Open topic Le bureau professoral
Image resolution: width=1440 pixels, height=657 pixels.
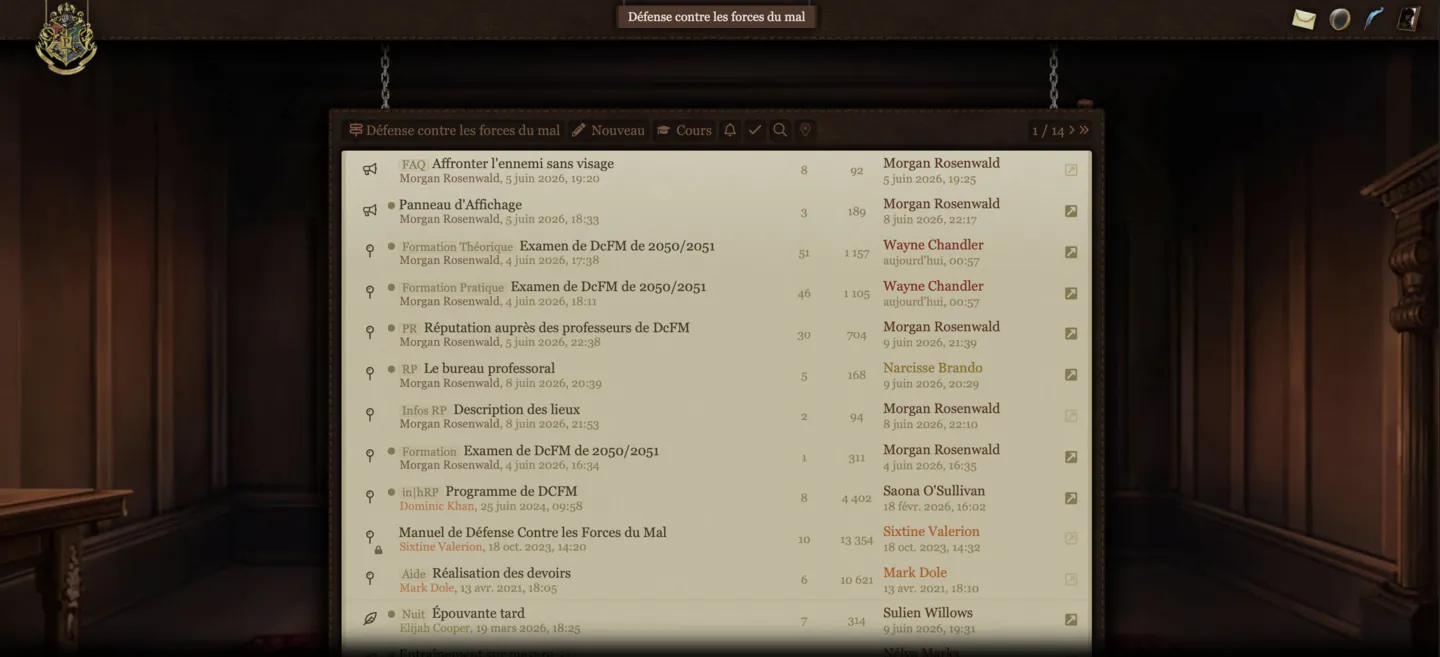pos(489,369)
